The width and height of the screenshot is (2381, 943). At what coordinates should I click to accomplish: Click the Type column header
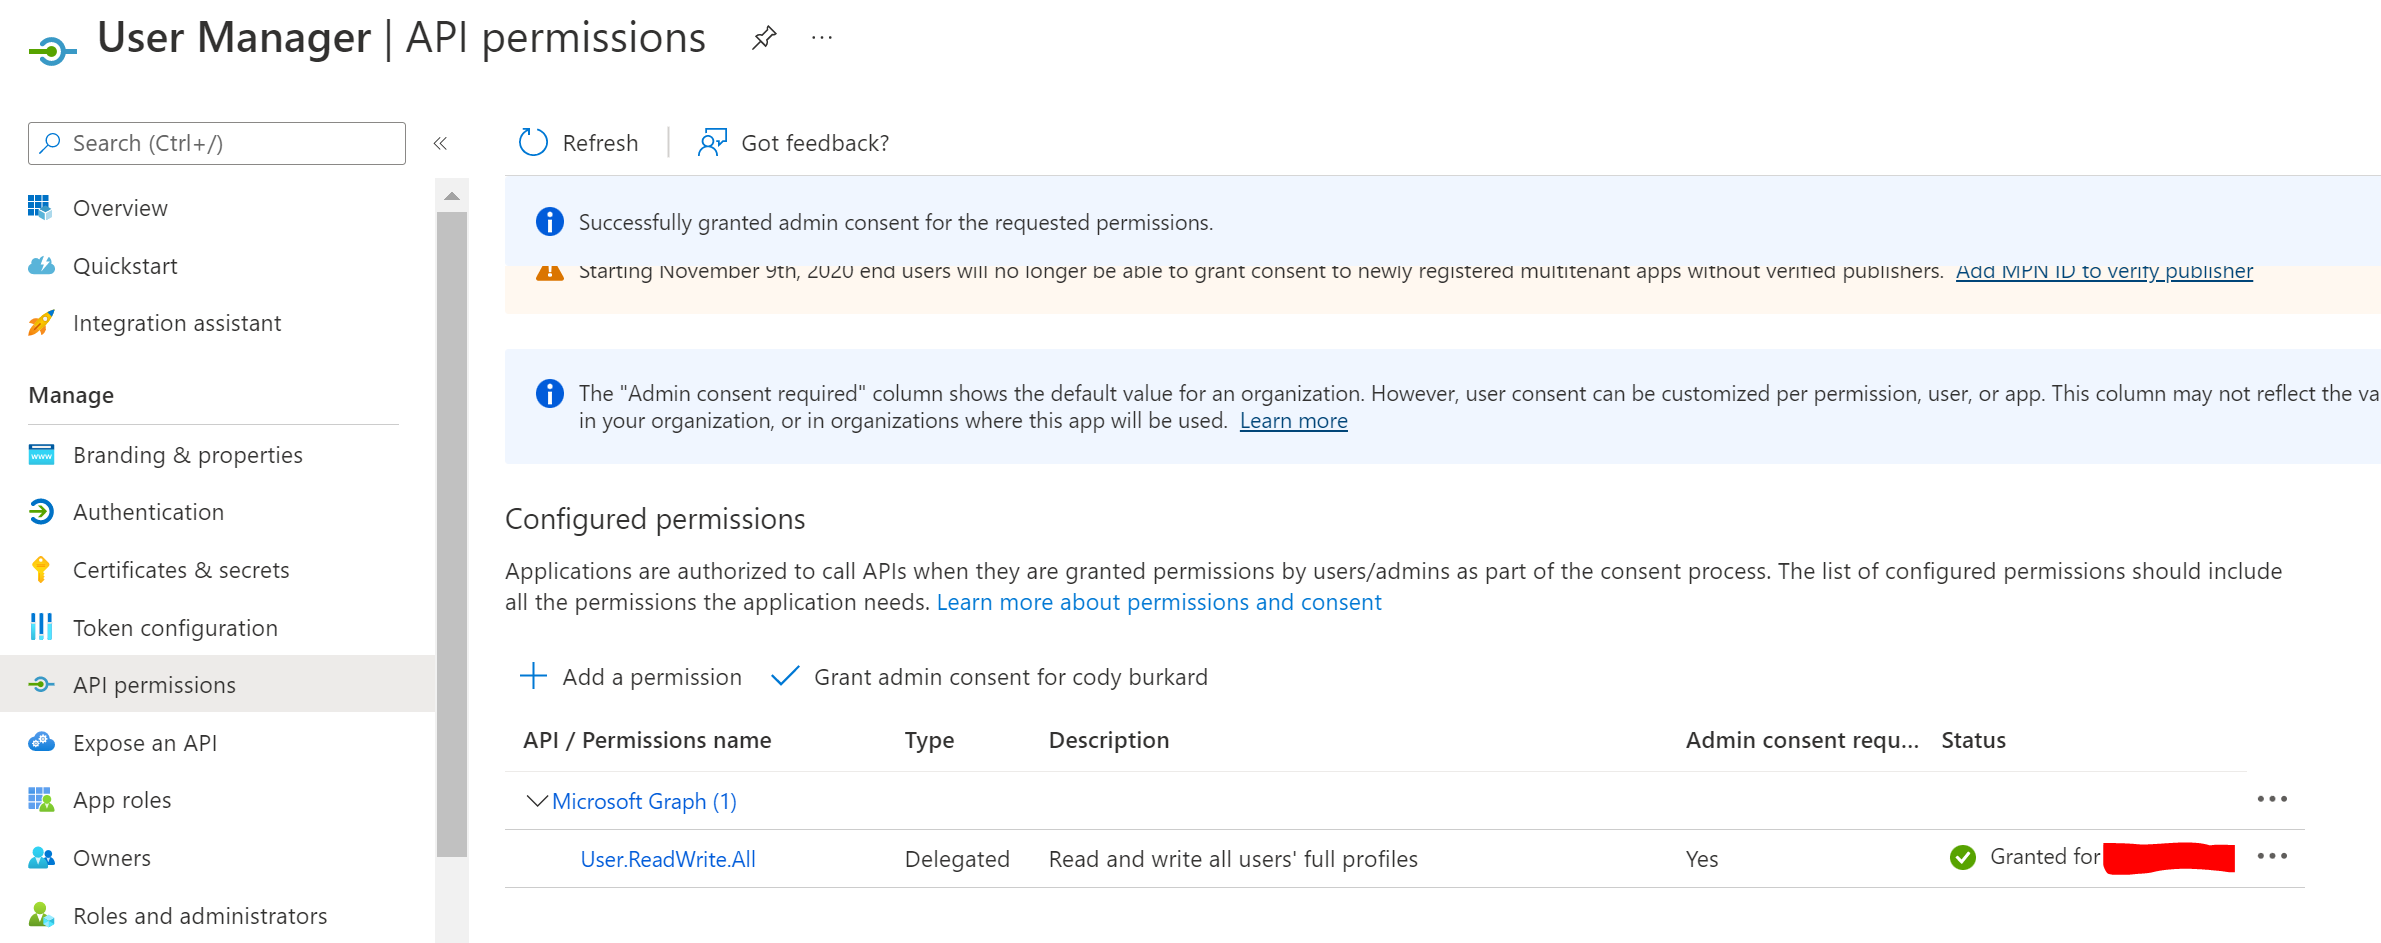coord(929,740)
